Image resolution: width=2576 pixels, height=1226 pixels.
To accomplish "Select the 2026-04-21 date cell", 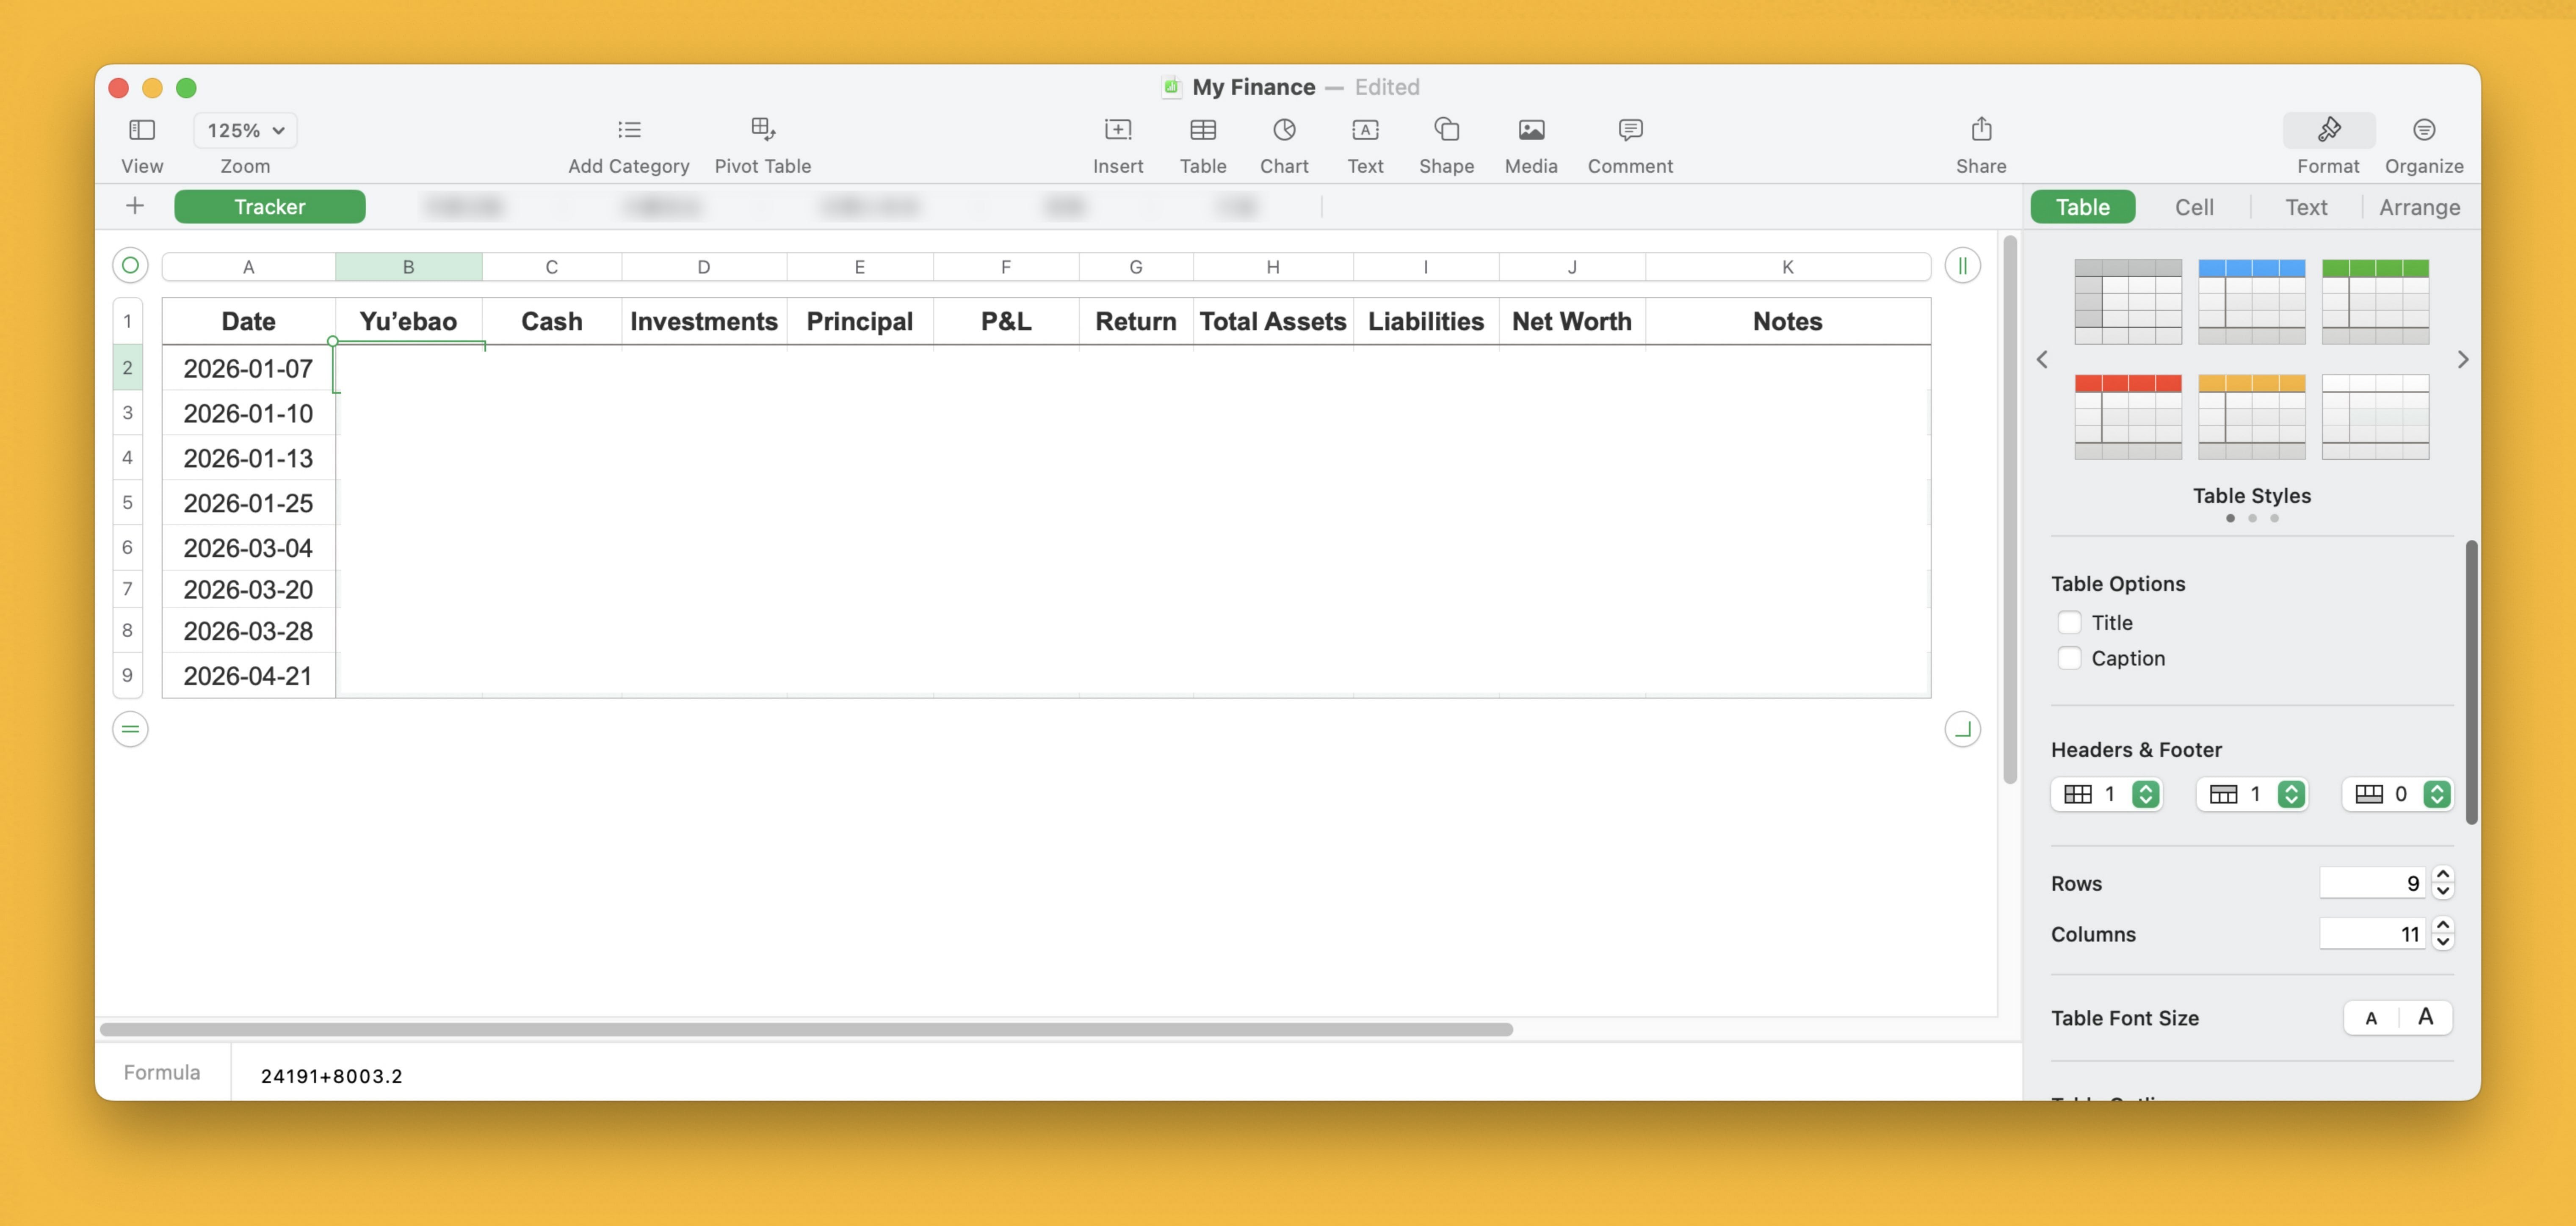I will (248, 676).
